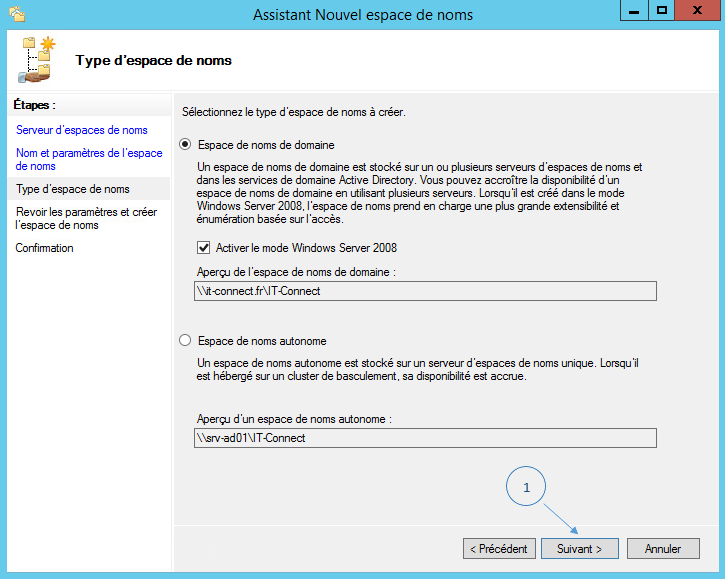Click the Suivant button

[x=580, y=548]
